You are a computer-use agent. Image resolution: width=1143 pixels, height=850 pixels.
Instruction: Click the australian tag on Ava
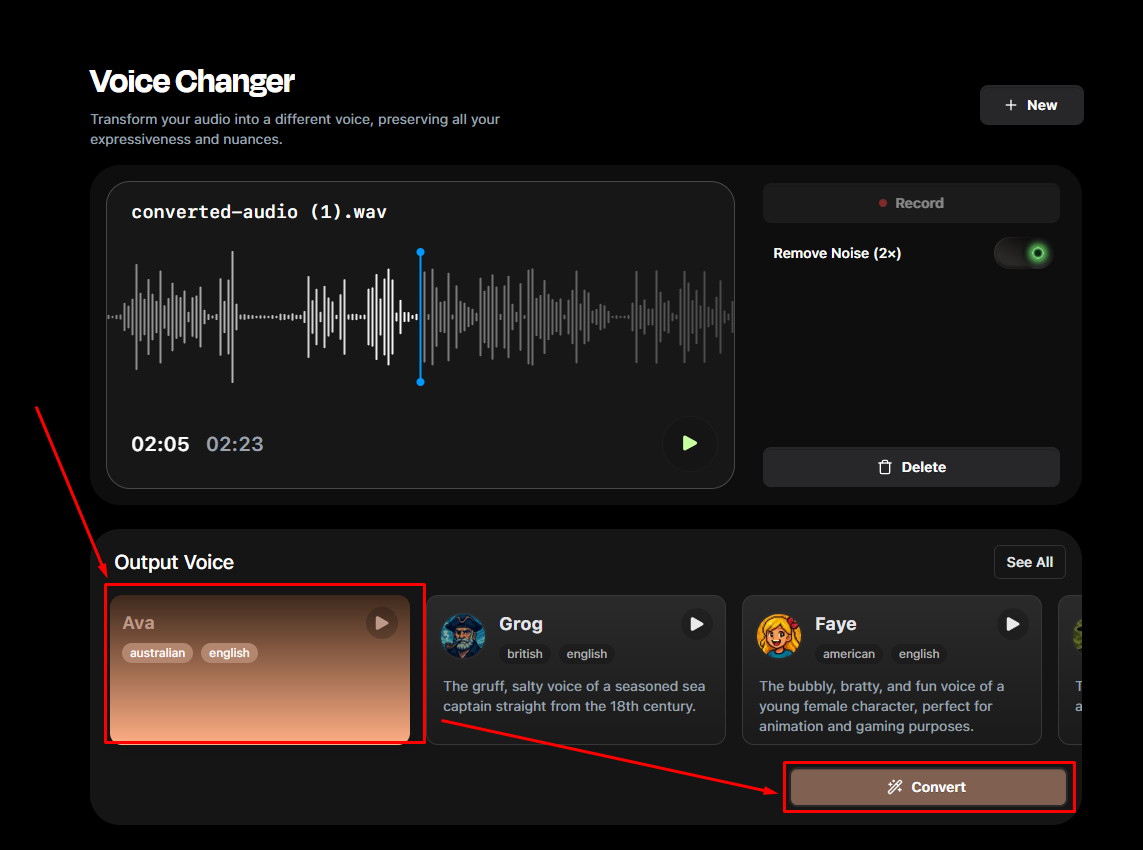(x=157, y=653)
